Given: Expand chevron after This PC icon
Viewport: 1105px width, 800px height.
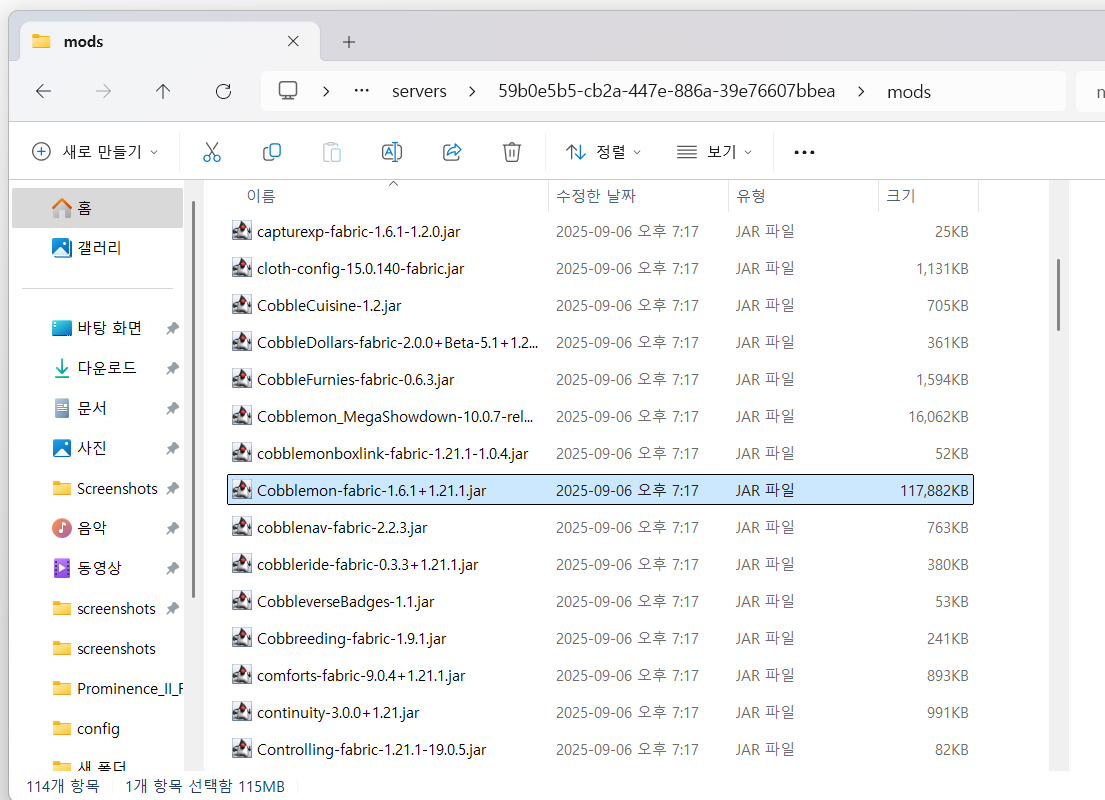Looking at the screenshot, I should [326, 92].
